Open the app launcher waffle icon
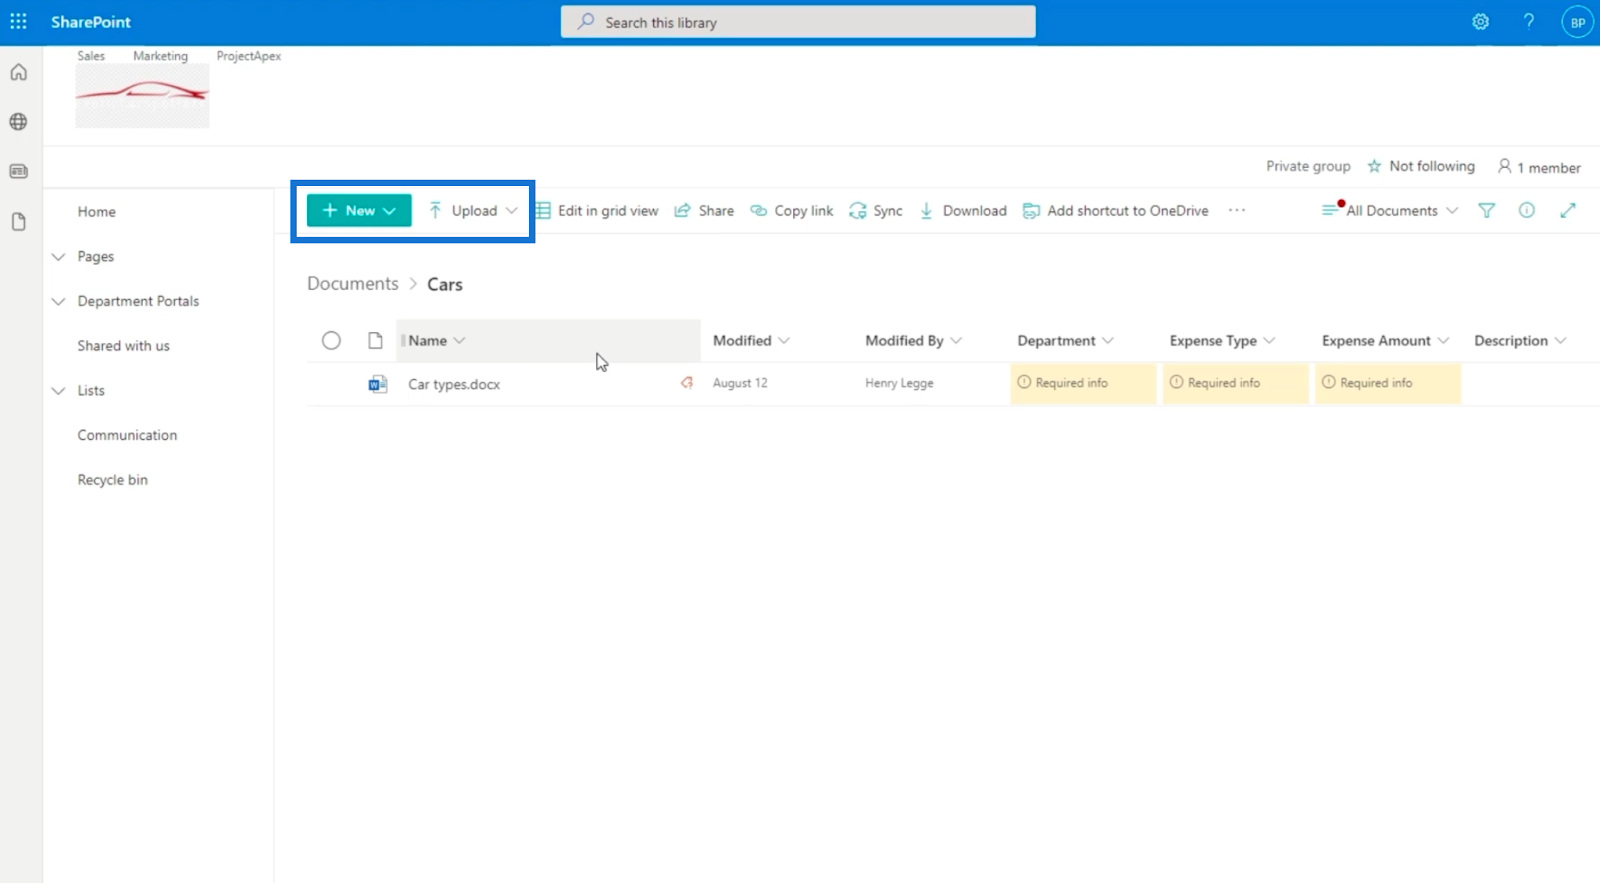The height and width of the screenshot is (883, 1600). pyautogui.click(x=18, y=21)
